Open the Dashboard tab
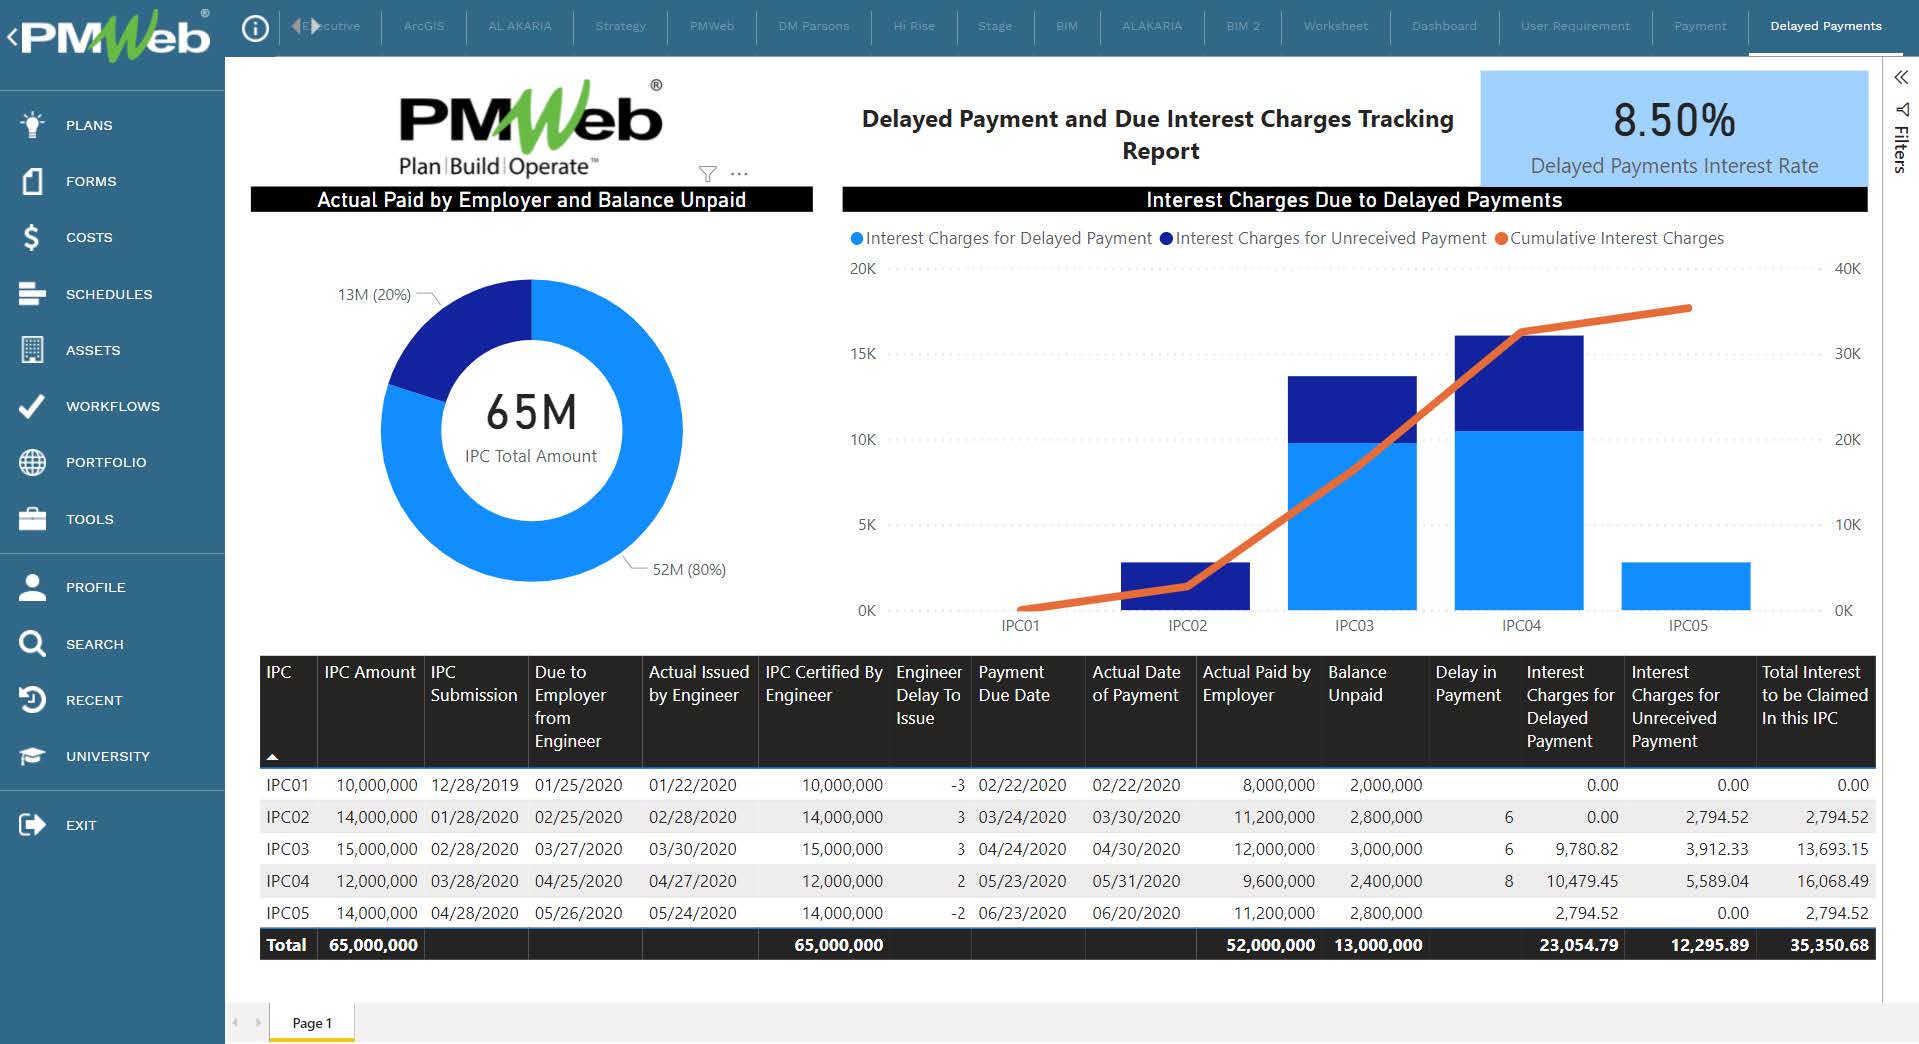Image resolution: width=1919 pixels, height=1044 pixels. coord(1444,26)
